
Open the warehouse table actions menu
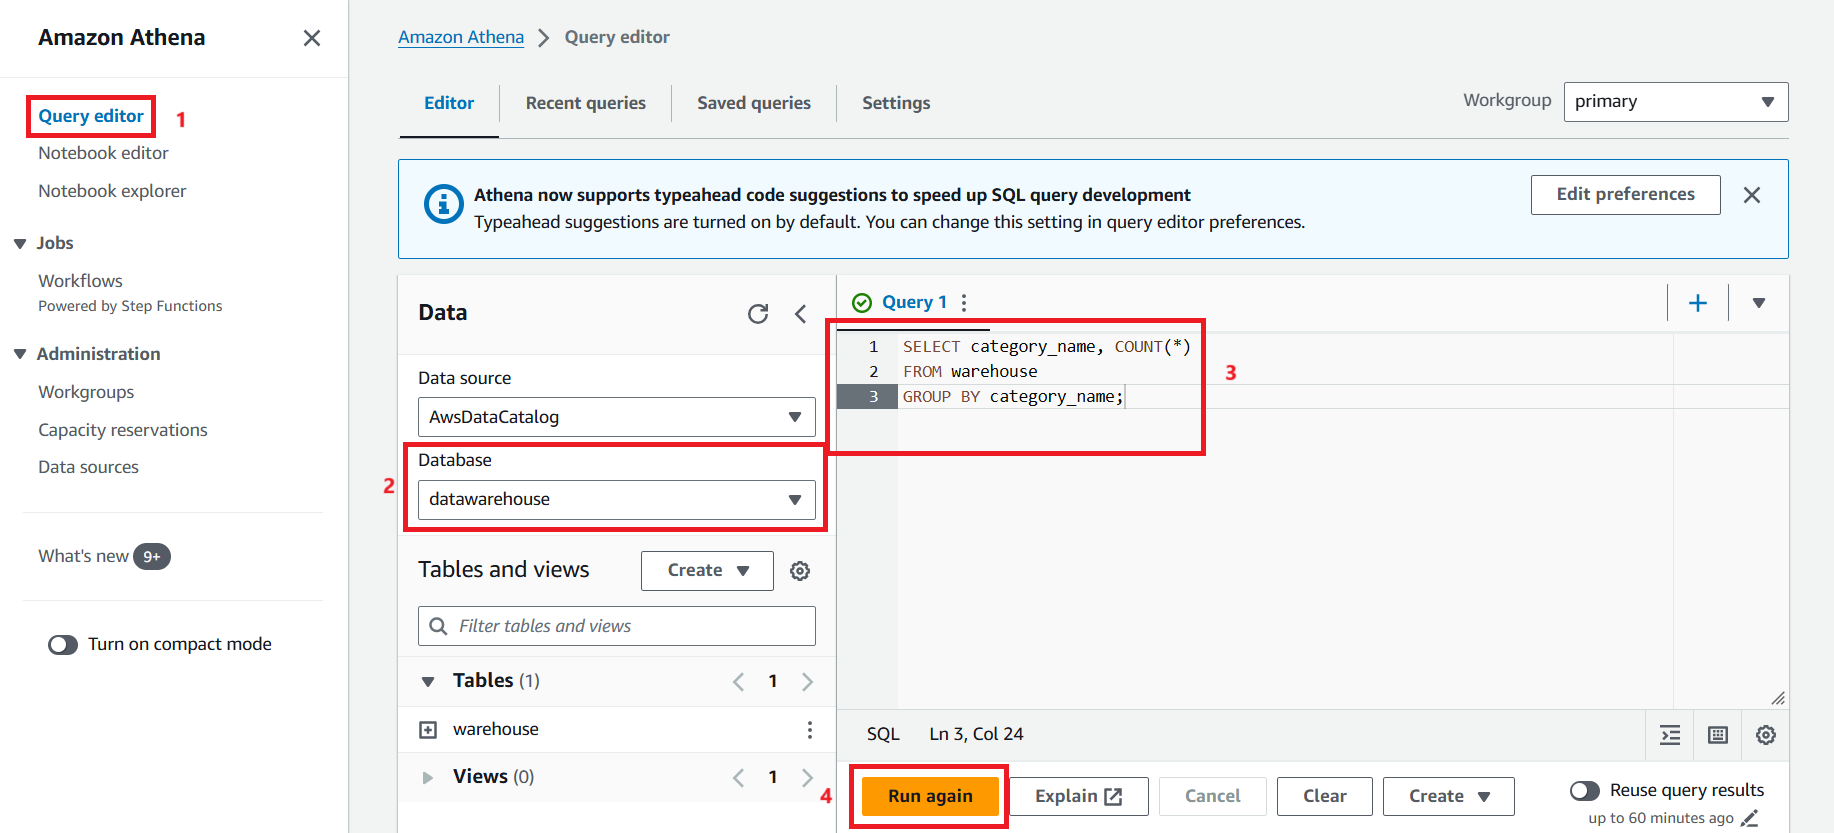[810, 730]
